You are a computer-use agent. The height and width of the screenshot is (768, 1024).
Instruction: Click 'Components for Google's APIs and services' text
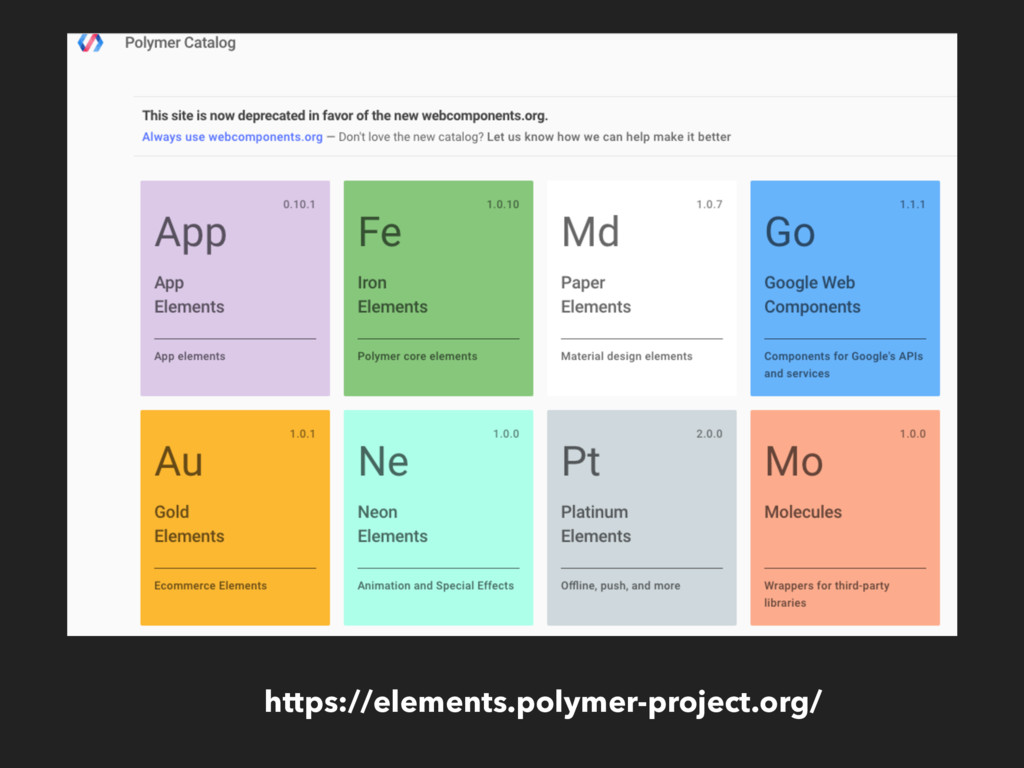tap(843, 365)
